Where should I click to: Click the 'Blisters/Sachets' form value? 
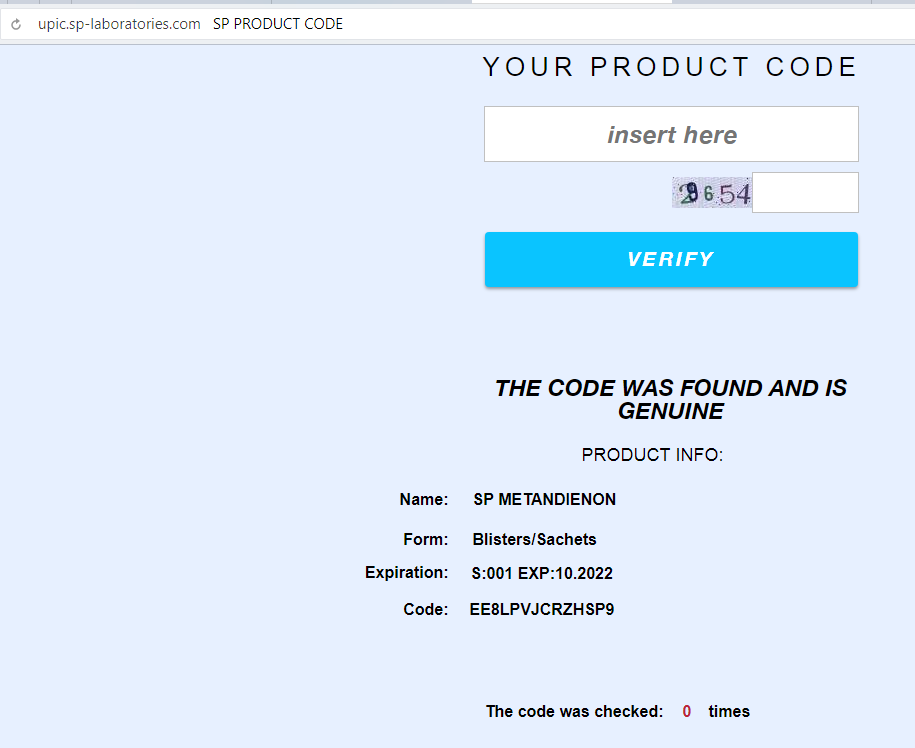pyautogui.click(x=534, y=540)
